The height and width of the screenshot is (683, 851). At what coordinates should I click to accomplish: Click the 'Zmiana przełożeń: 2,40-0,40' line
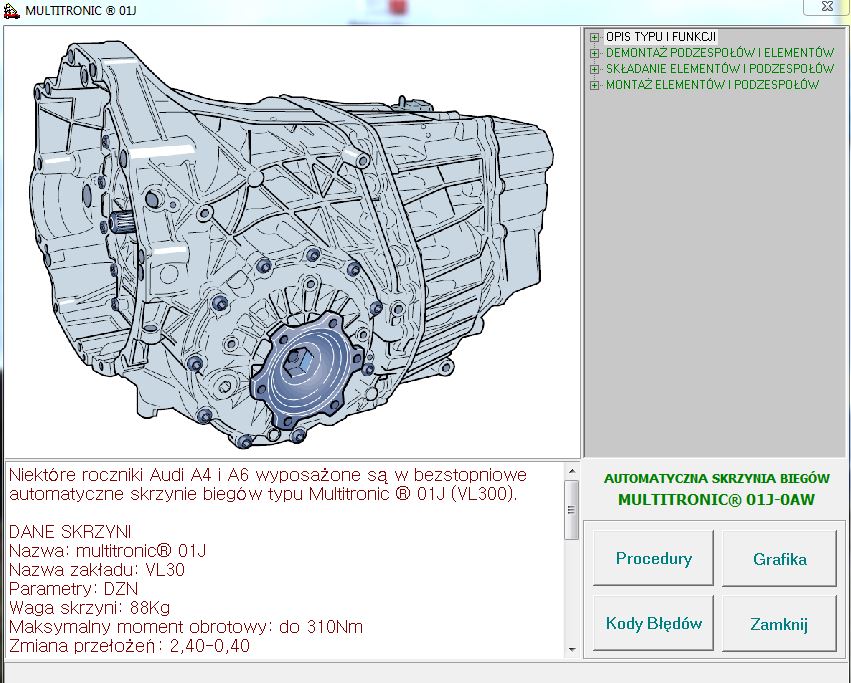click(x=129, y=646)
